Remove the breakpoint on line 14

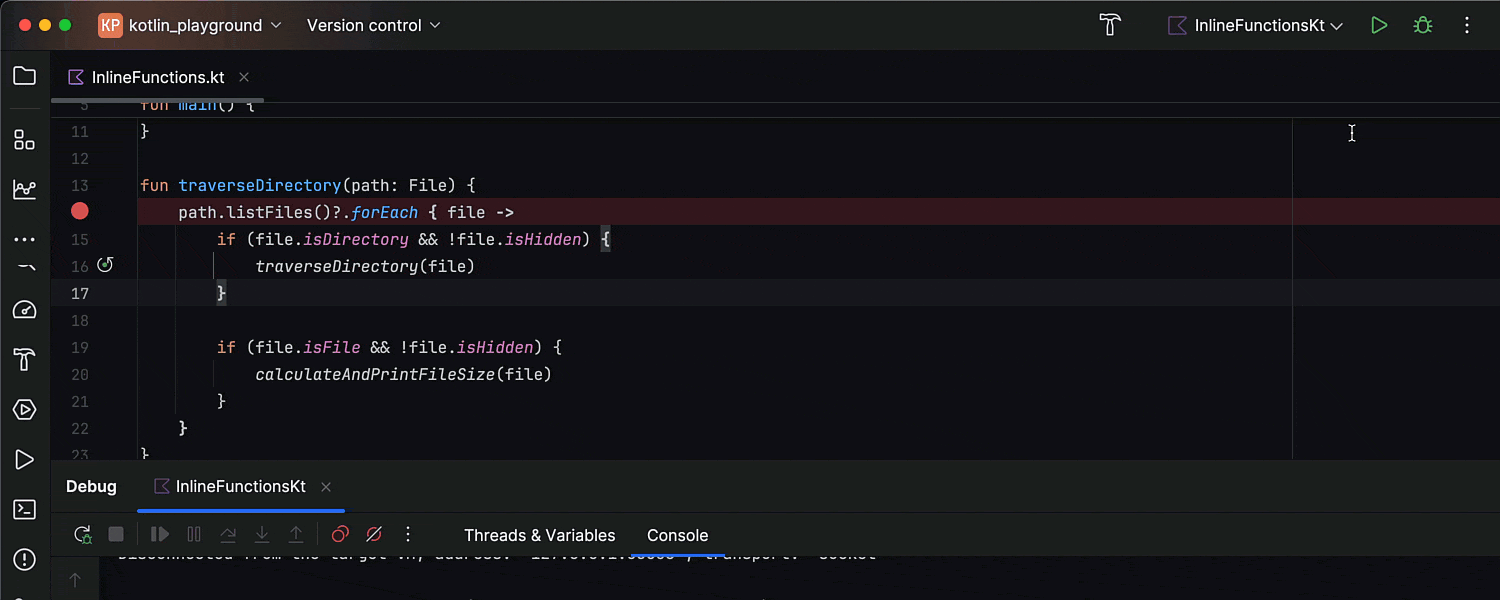coord(79,211)
